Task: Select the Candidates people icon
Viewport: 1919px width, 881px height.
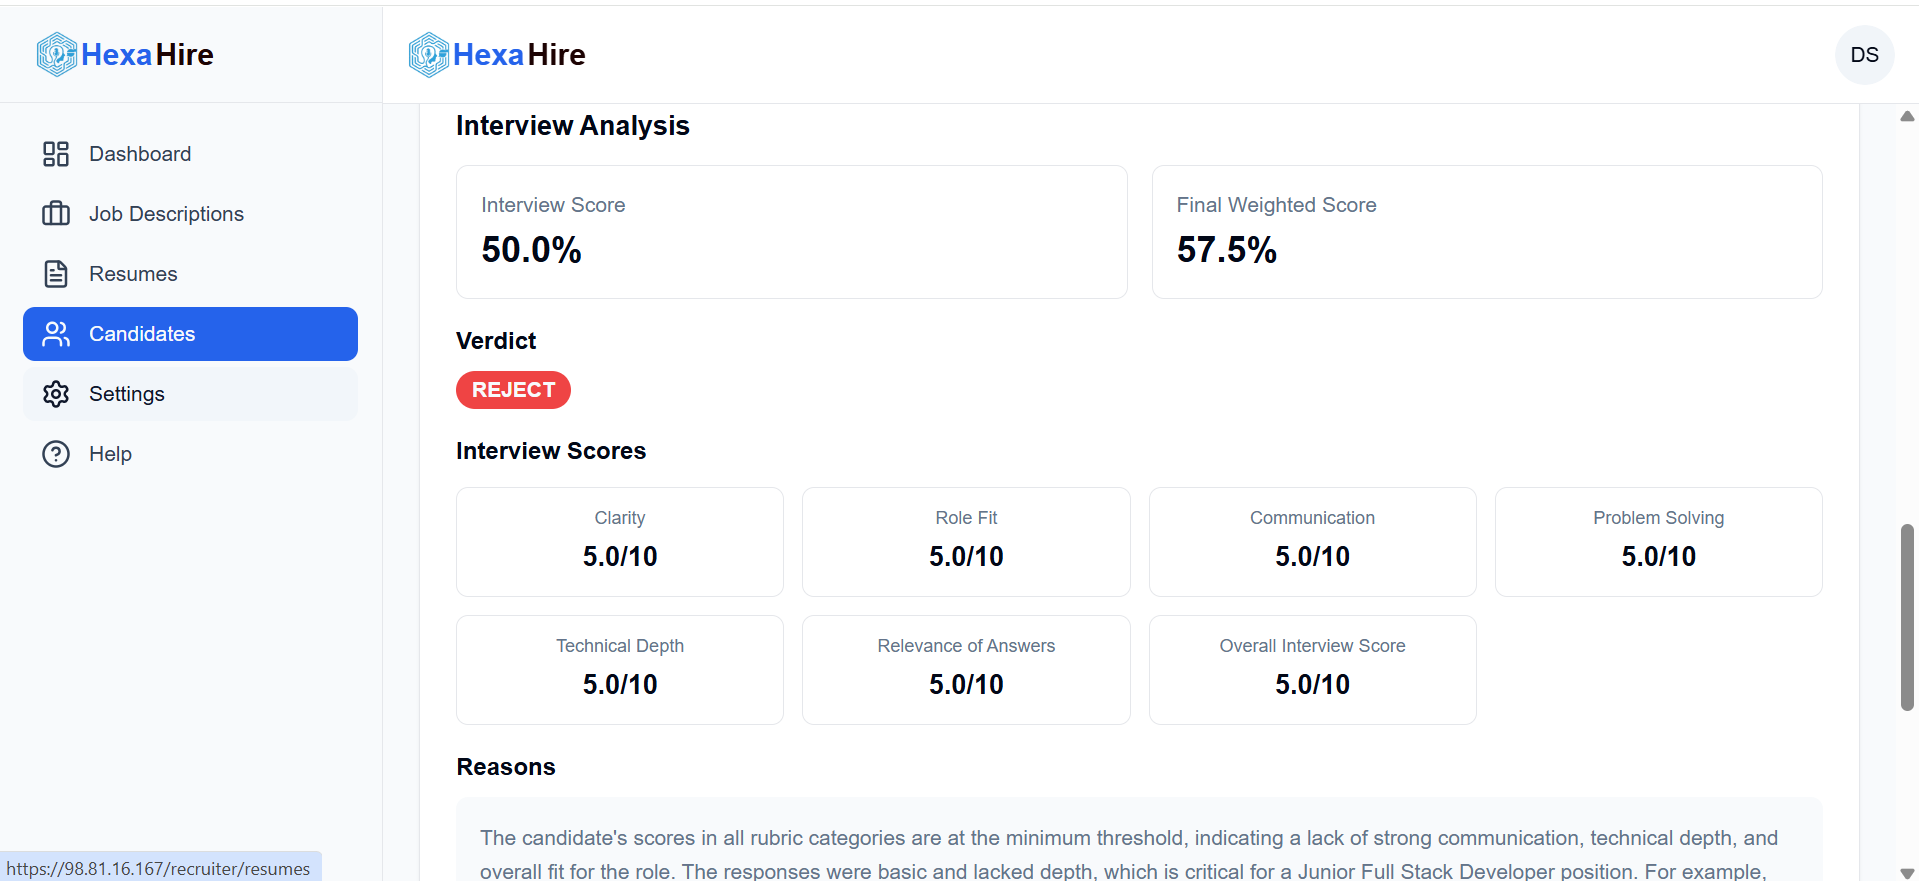Action: pyautogui.click(x=55, y=333)
